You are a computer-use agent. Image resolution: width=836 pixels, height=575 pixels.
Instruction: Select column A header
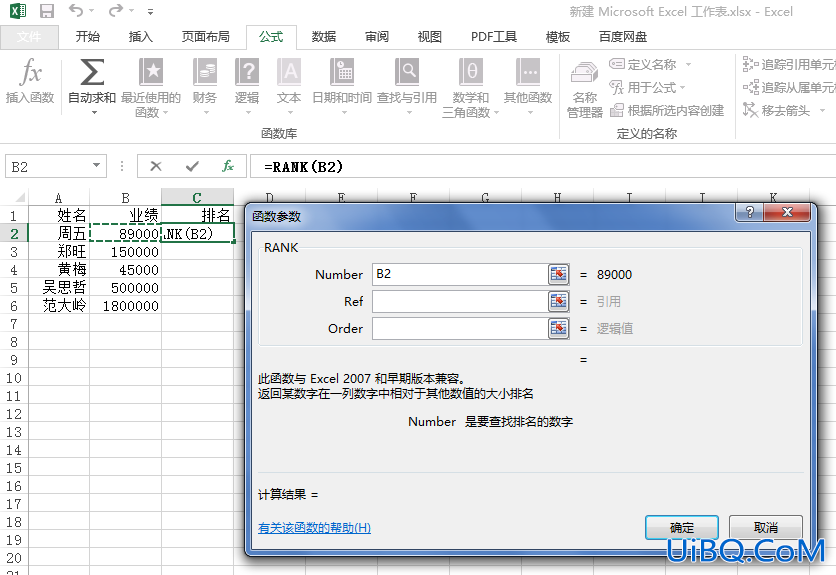(59, 197)
